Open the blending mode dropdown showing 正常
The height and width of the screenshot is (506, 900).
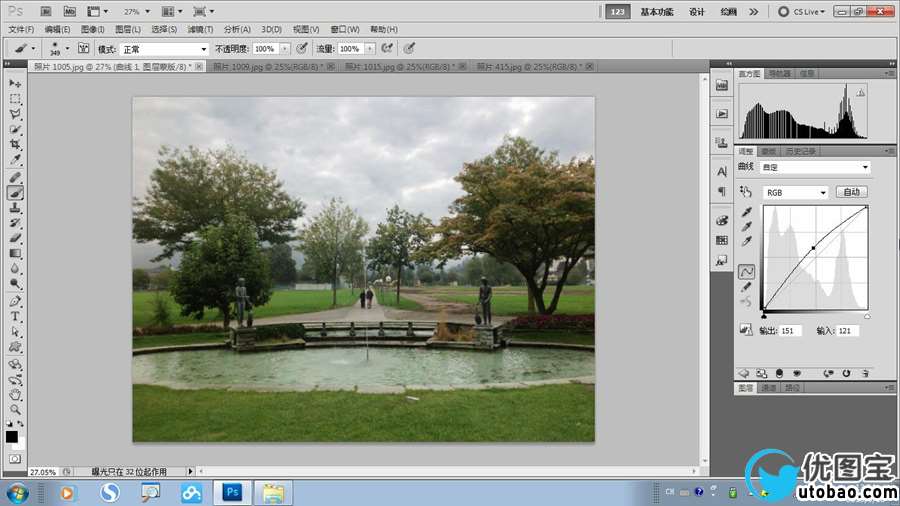pos(164,49)
